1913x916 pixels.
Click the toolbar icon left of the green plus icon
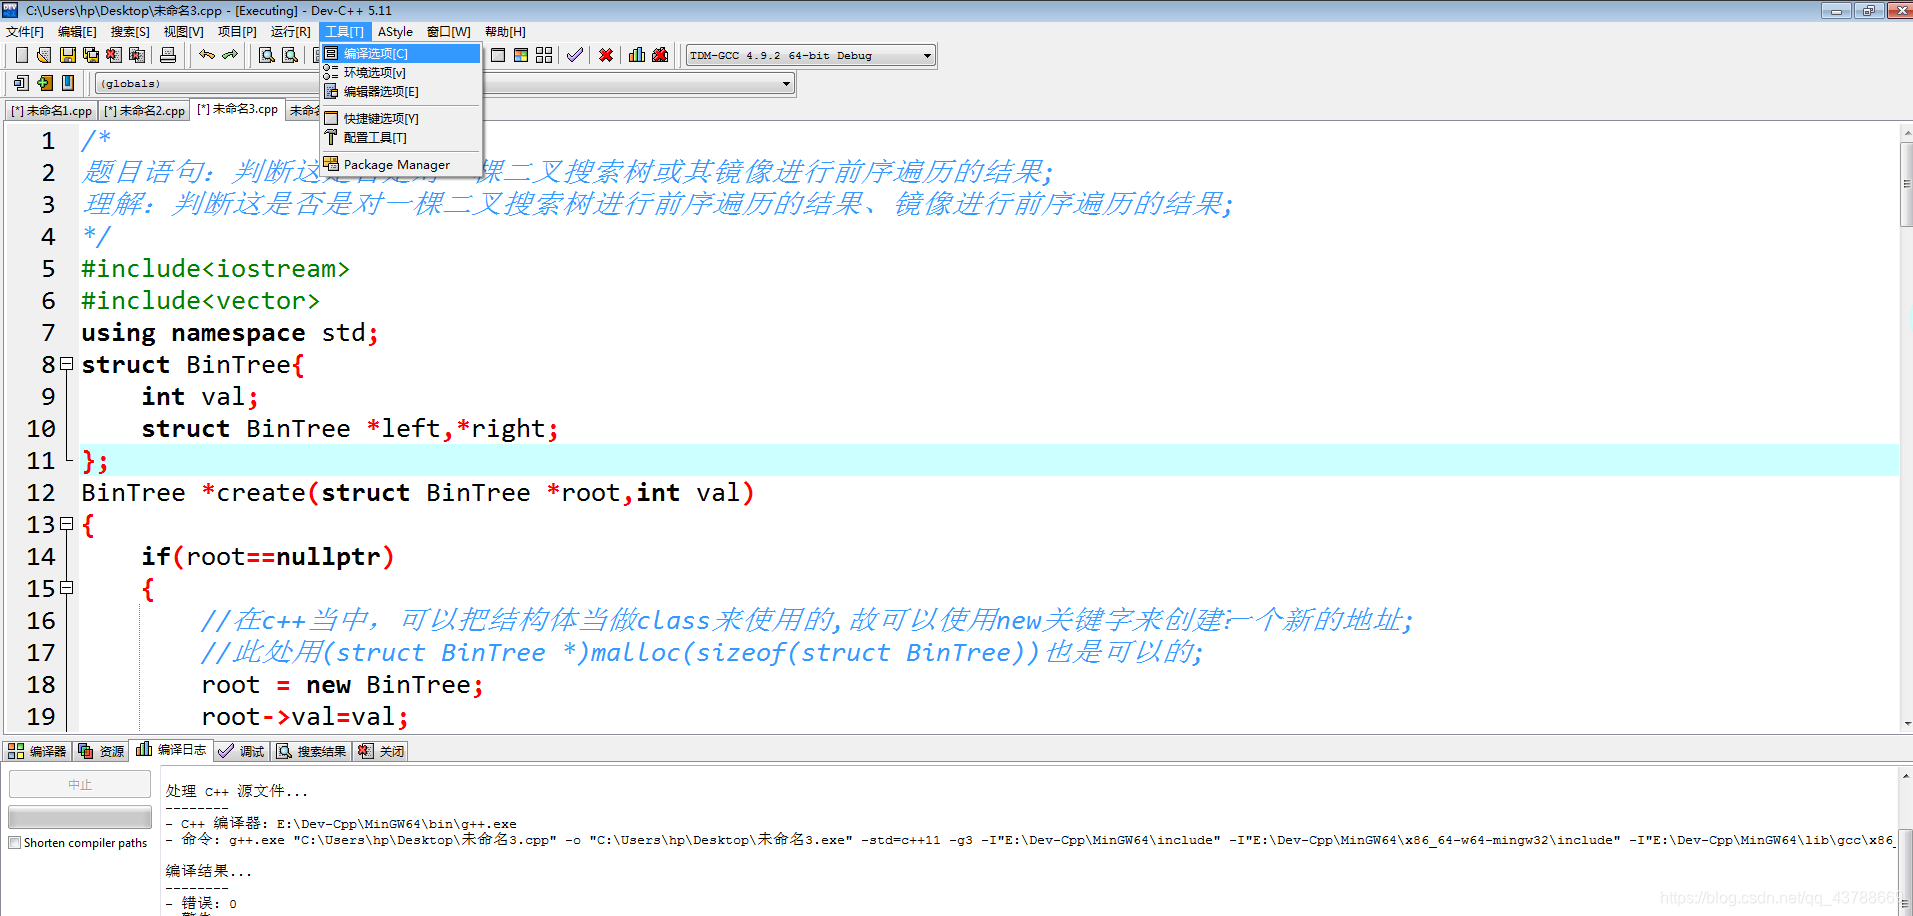[22, 83]
